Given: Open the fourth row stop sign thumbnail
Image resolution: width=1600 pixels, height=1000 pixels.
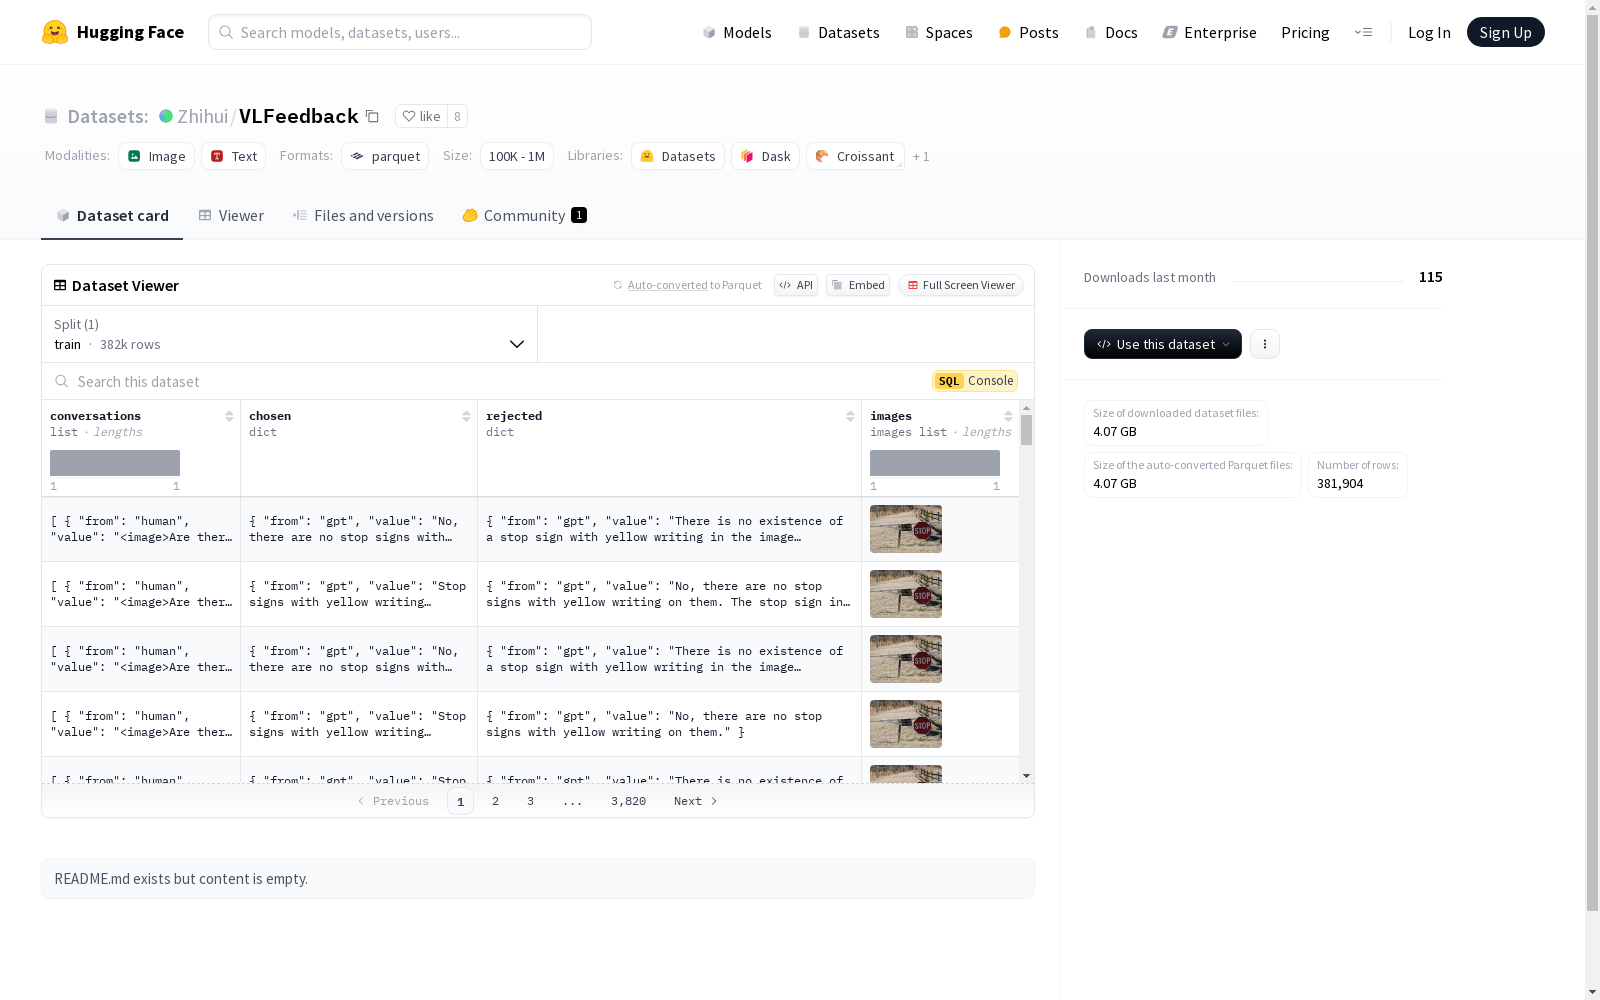Looking at the screenshot, I should [x=906, y=724].
